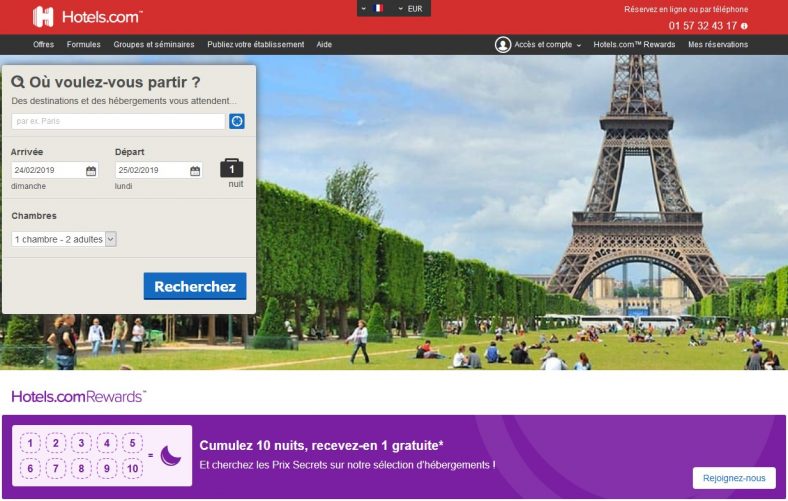Click the Rejoignez-nous button
Viewport: 788px width, 501px height.
pos(734,478)
